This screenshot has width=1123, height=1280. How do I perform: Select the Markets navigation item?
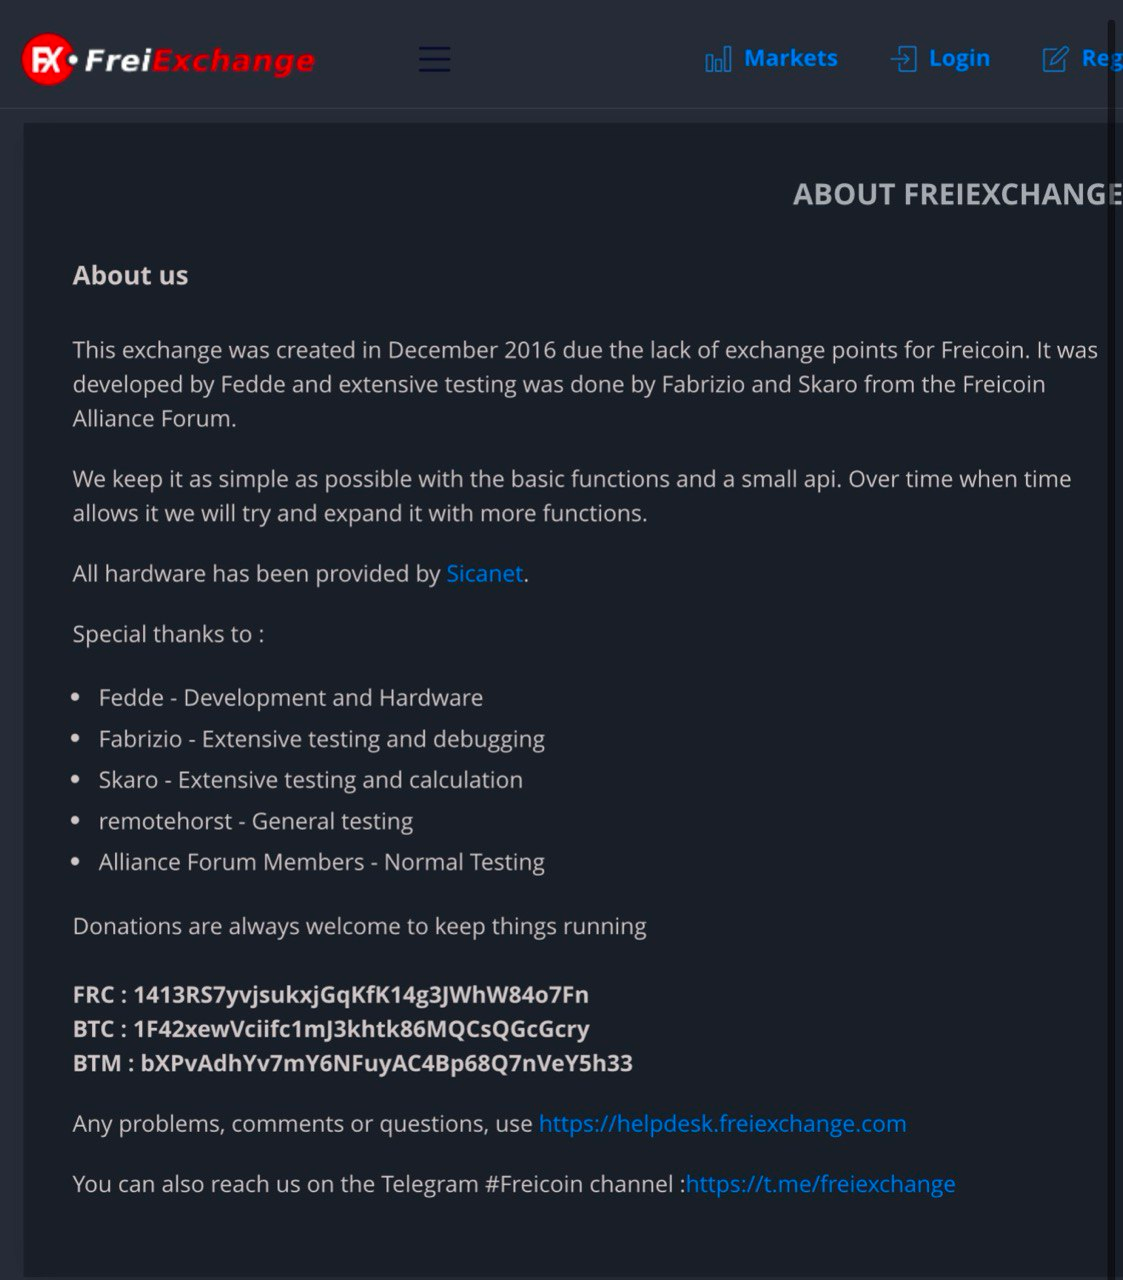point(790,58)
